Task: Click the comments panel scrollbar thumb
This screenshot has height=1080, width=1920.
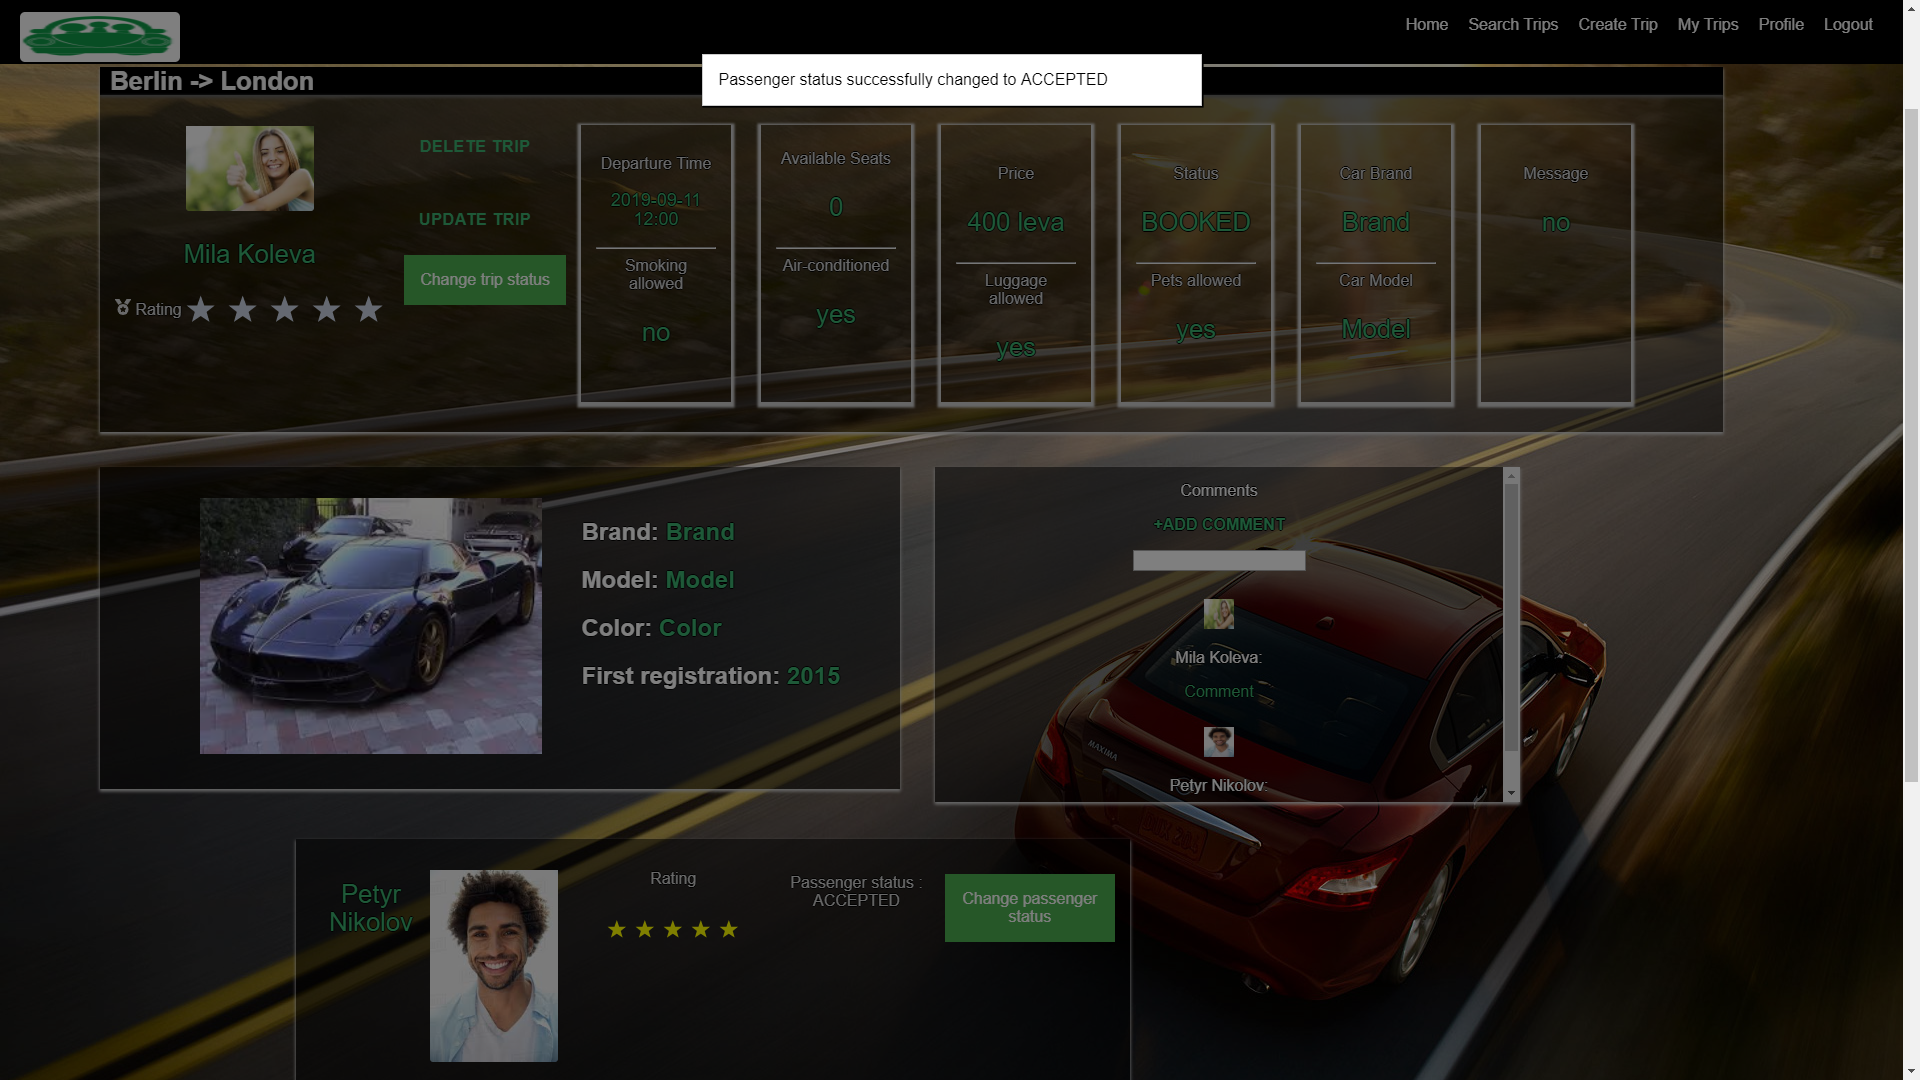Action: point(1511,618)
